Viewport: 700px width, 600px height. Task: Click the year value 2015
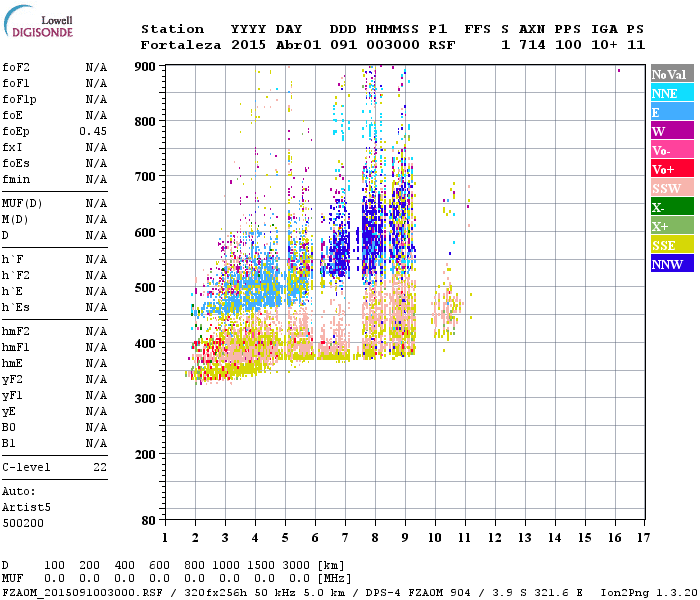(x=248, y=45)
